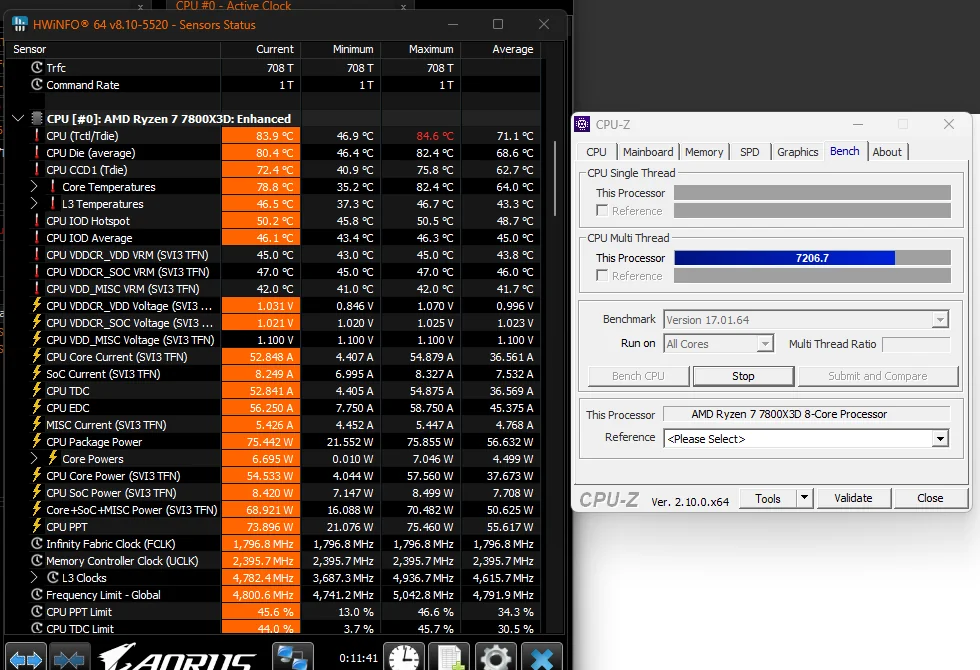Switch to the SPD tab in CPU-Z
Screen dimensions: 980x670
click(749, 152)
